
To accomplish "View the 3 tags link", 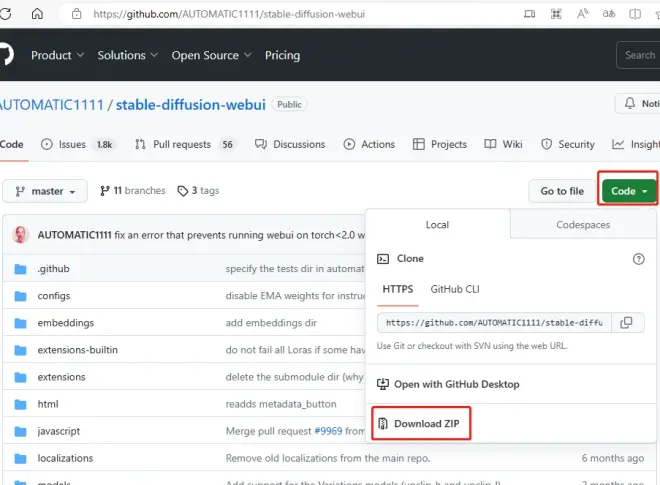I will click(198, 191).
